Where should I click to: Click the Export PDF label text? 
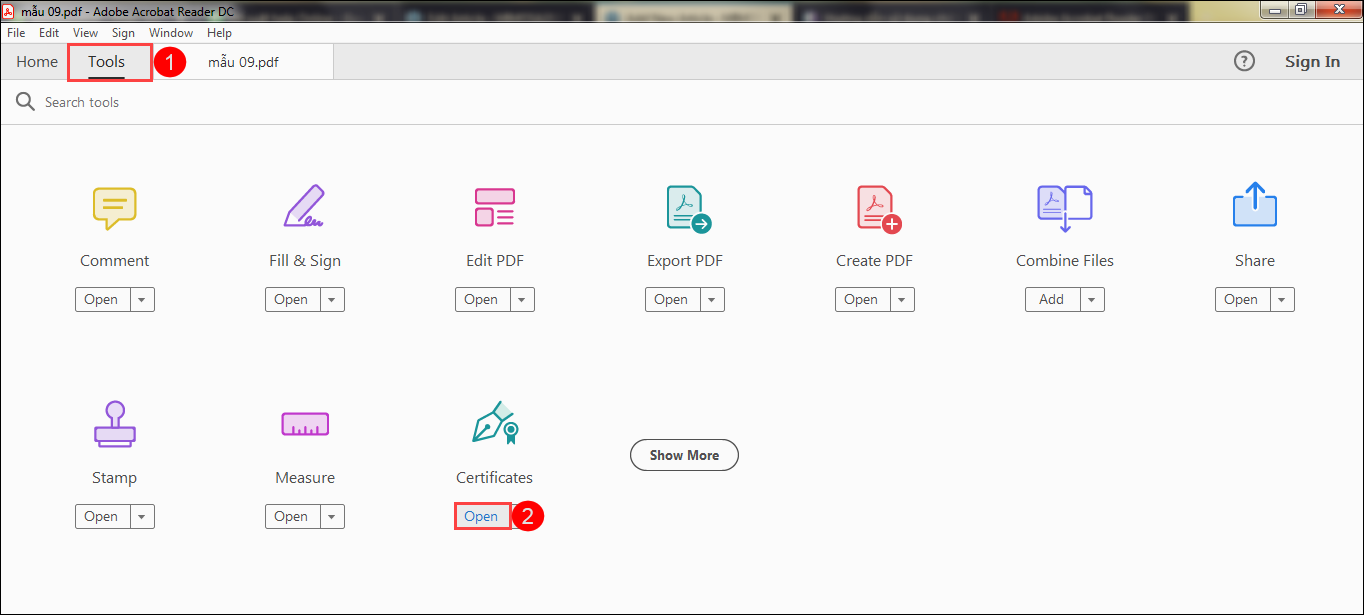pos(684,261)
